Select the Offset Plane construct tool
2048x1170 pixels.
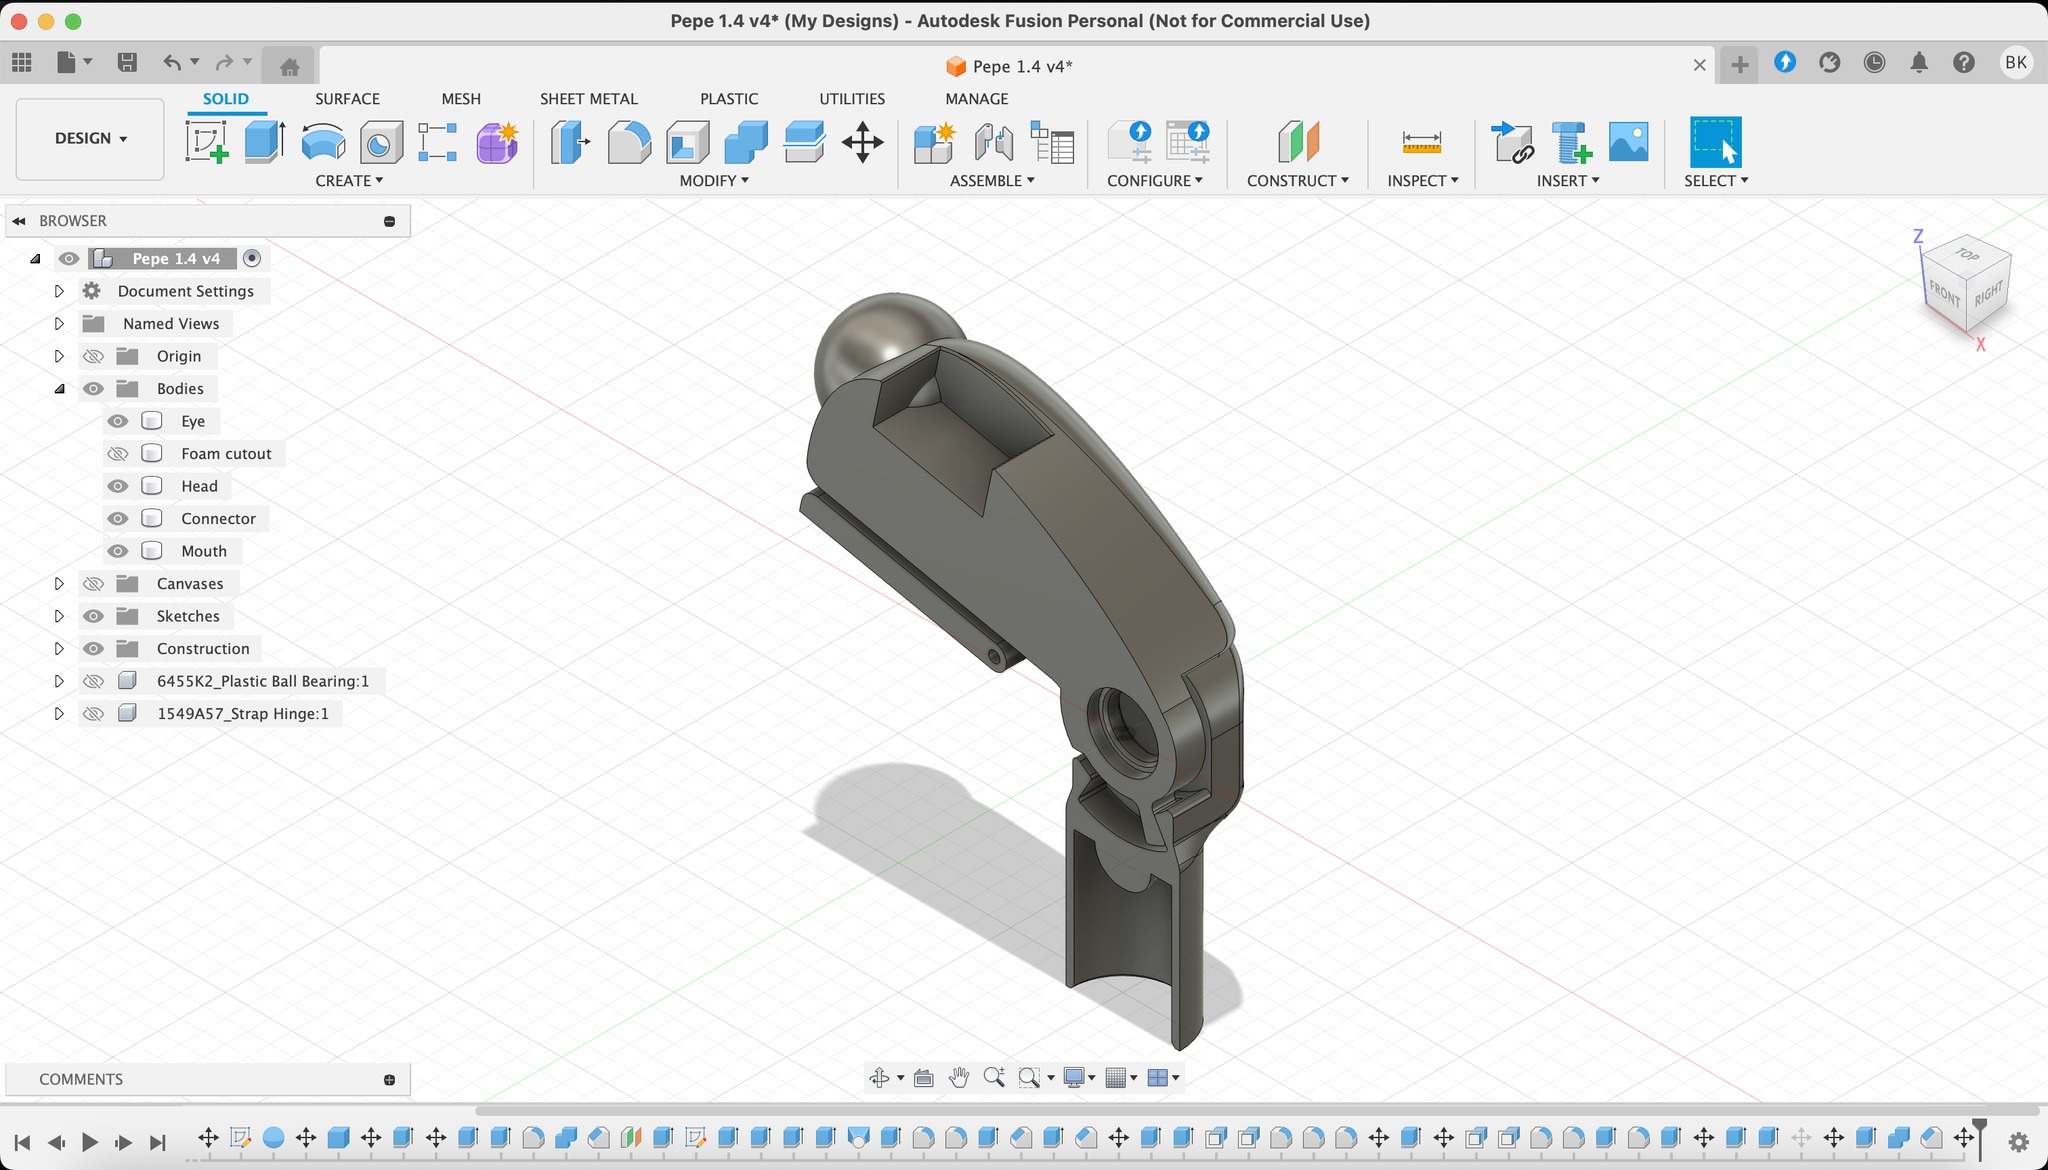[x=1299, y=141]
